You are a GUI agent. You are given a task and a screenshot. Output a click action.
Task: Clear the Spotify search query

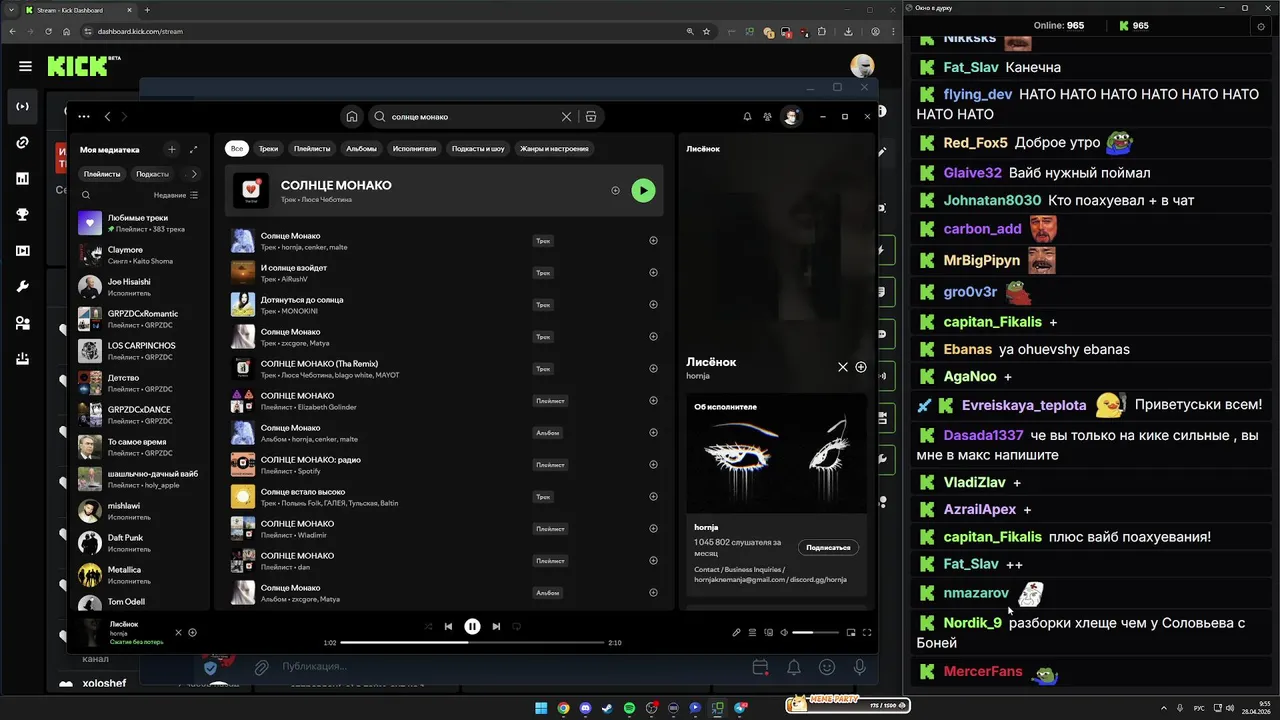pyautogui.click(x=566, y=117)
